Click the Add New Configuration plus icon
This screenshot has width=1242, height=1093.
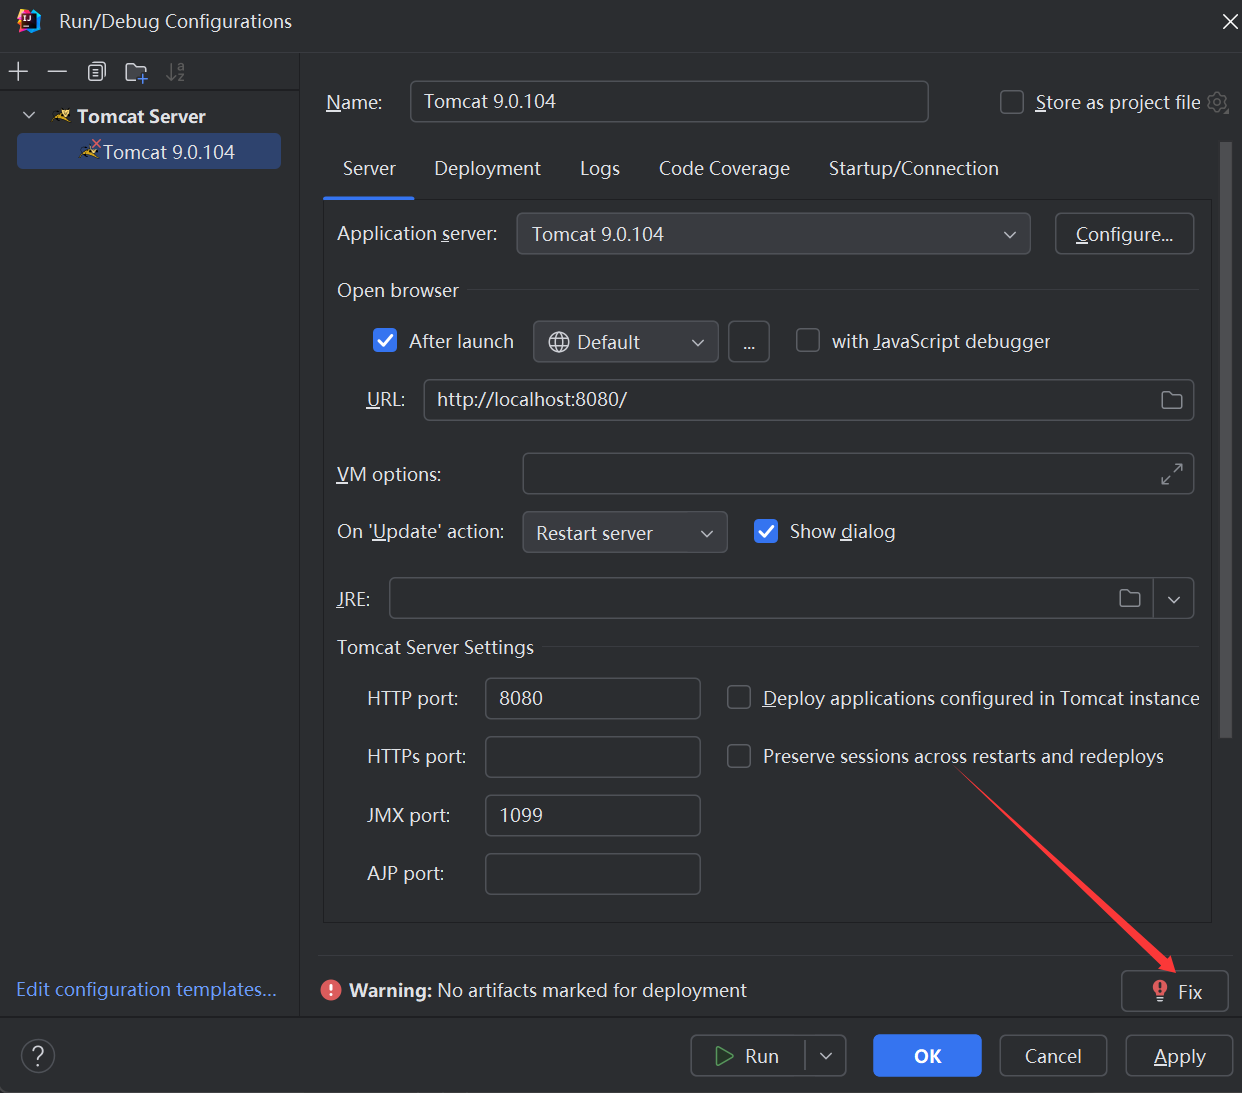click(x=19, y=71)
